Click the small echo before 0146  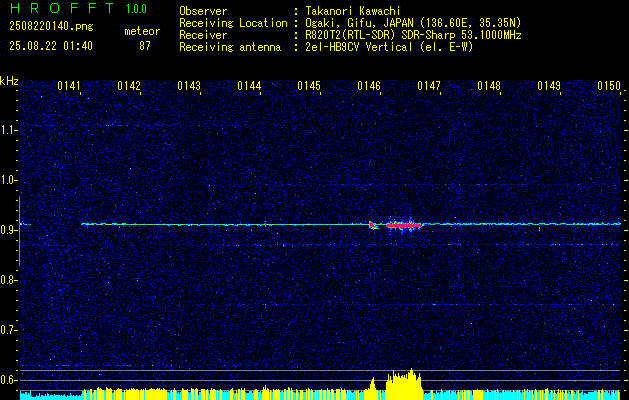click(x=373, y=225)
